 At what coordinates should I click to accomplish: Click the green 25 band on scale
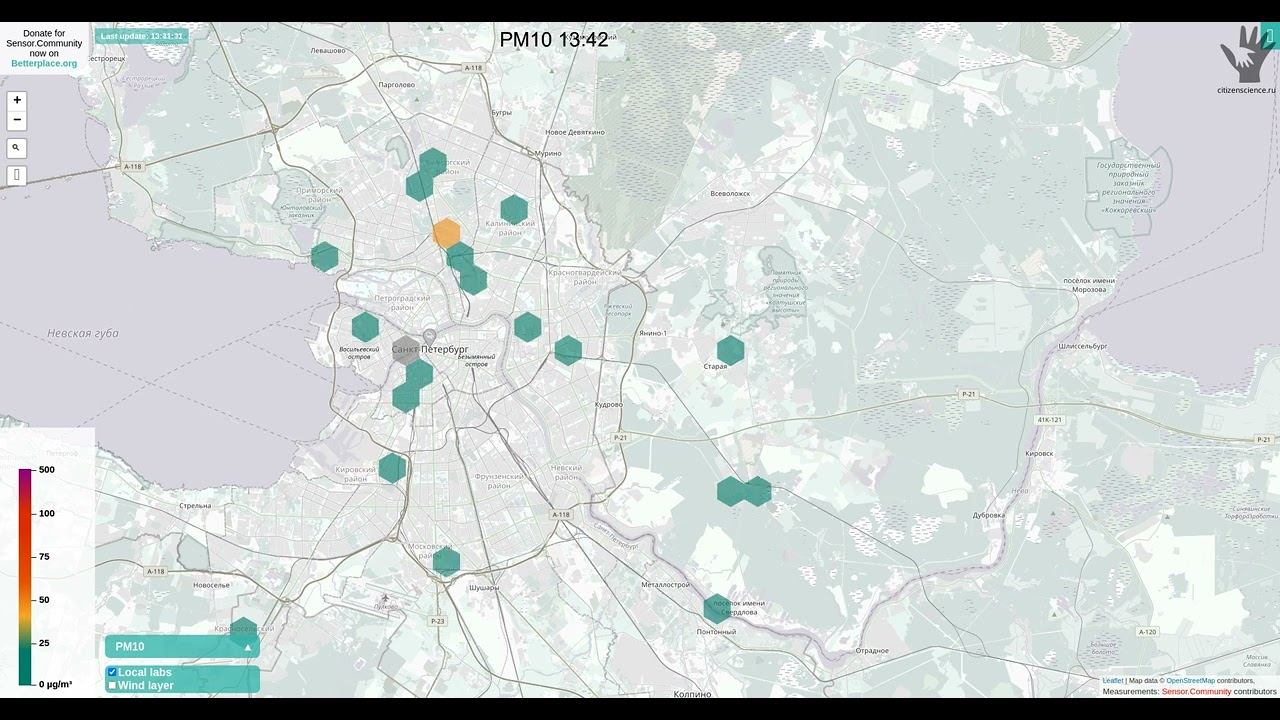25,643
